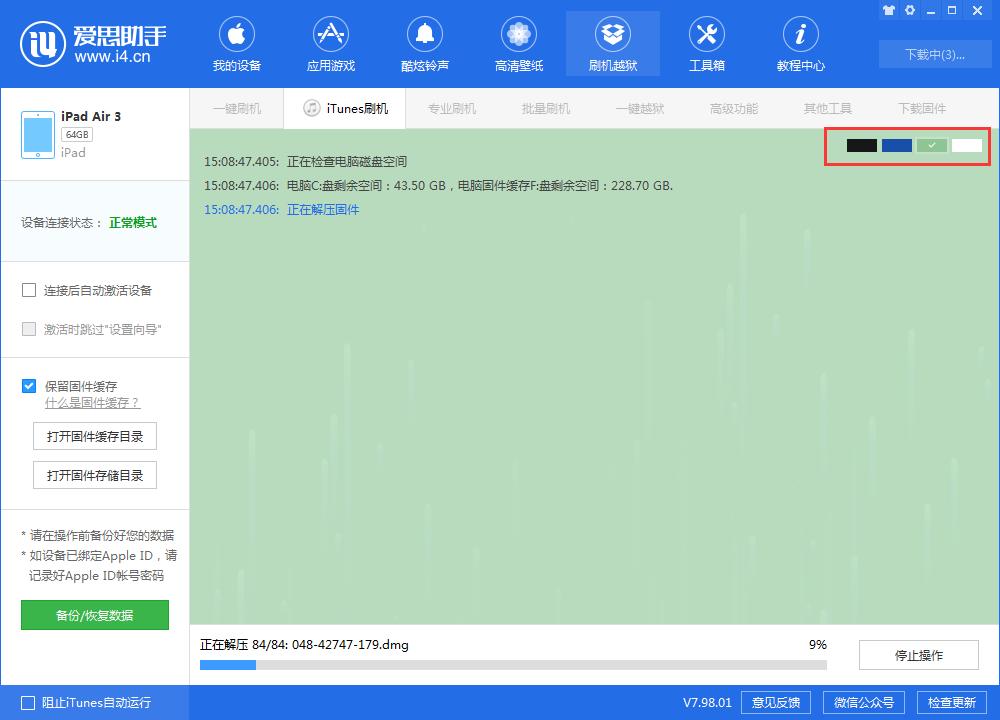Select the 刷机越狱 flash/jailbreak icon

612,42
